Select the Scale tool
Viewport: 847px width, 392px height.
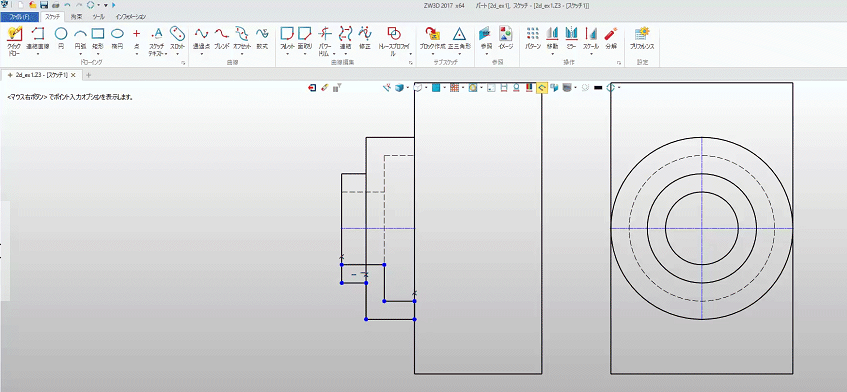click(591, 39)
